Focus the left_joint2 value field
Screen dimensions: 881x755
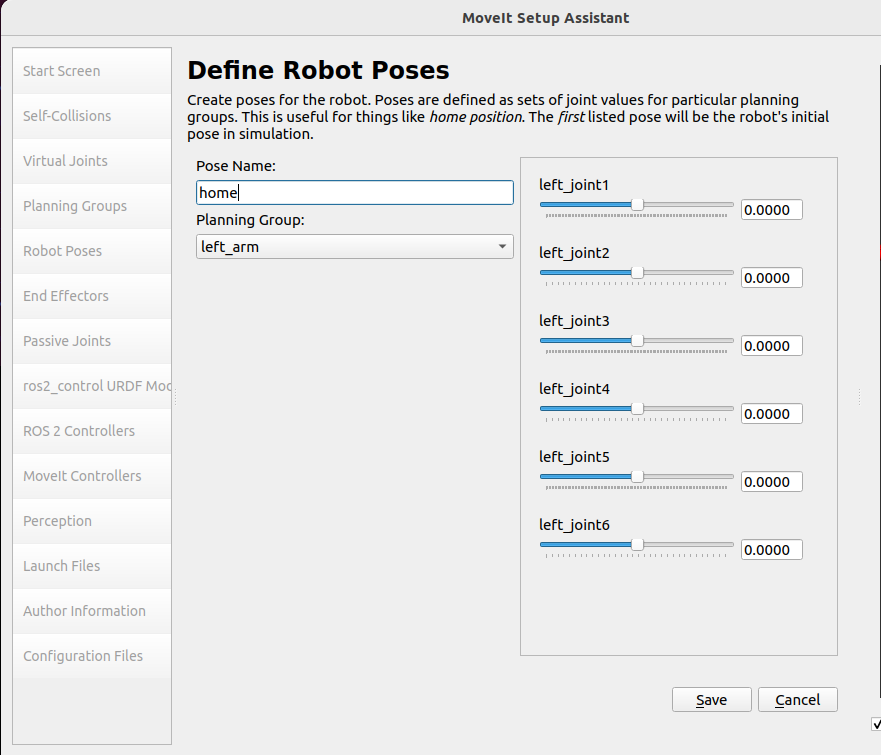(x=771, y=278)
